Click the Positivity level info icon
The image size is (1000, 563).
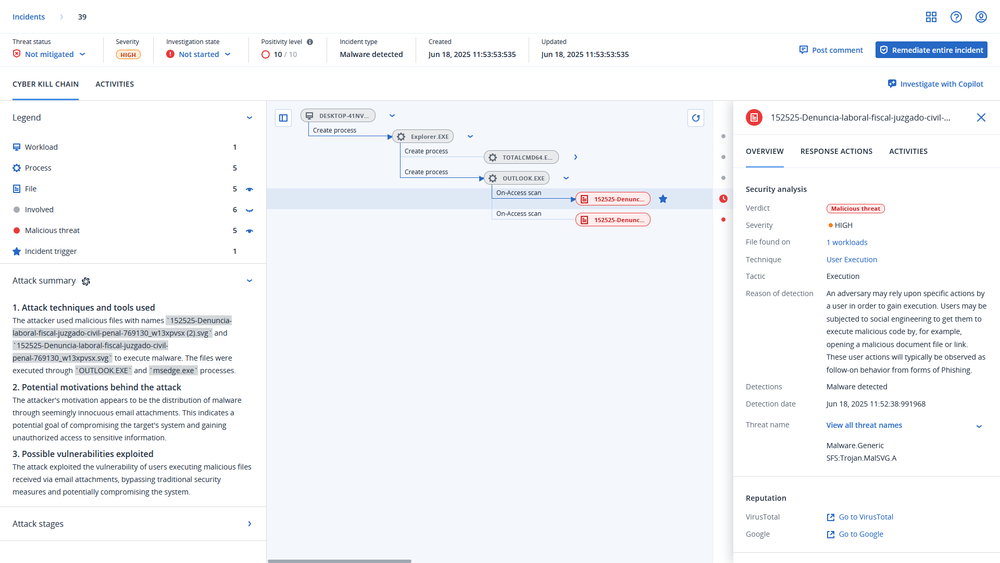click(x=310, y=42)
